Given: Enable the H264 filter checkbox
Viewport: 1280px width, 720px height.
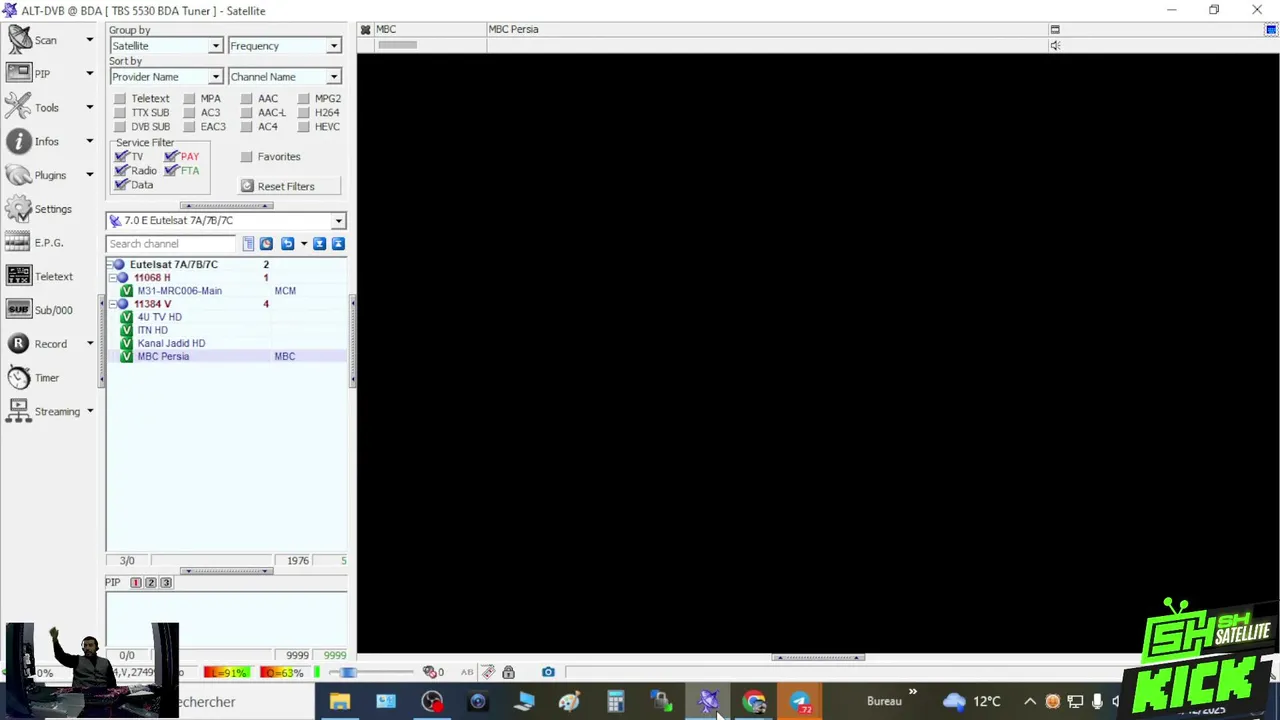Looking at the screenshot, I should [304, 113].
